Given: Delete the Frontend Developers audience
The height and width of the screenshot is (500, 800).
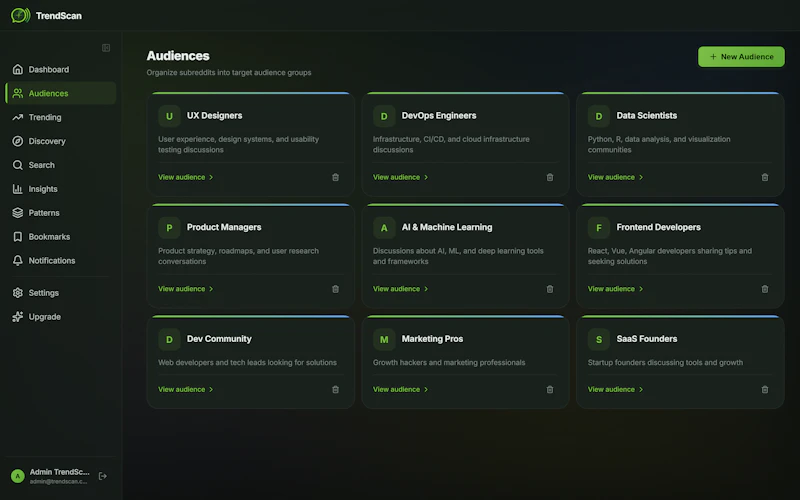Looking at the screenshot, I should pos(765,289).
